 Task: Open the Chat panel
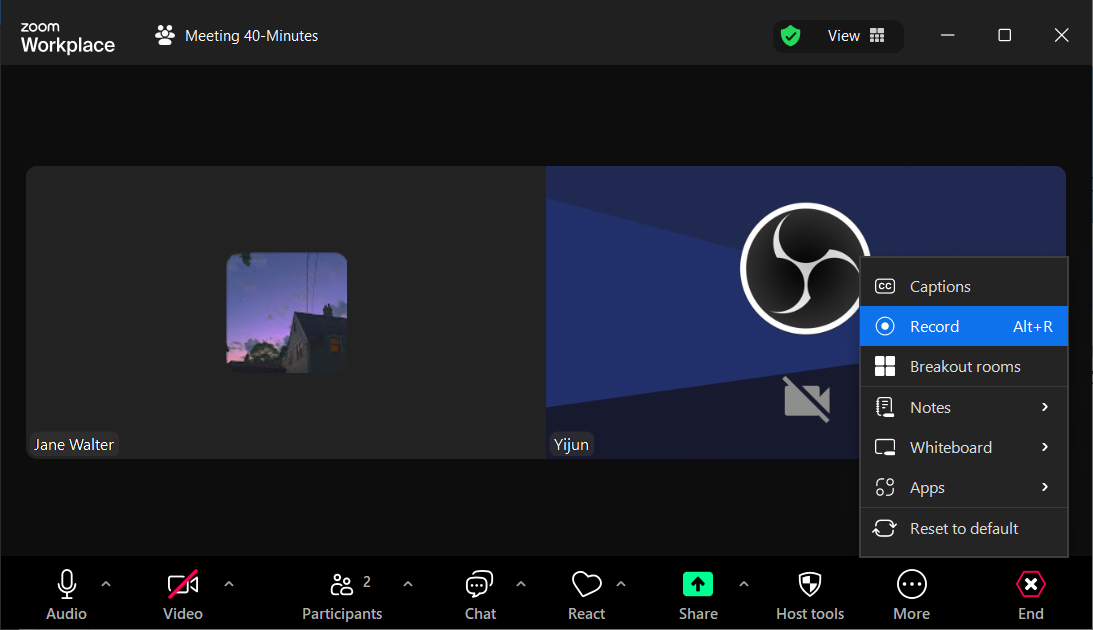480,596
